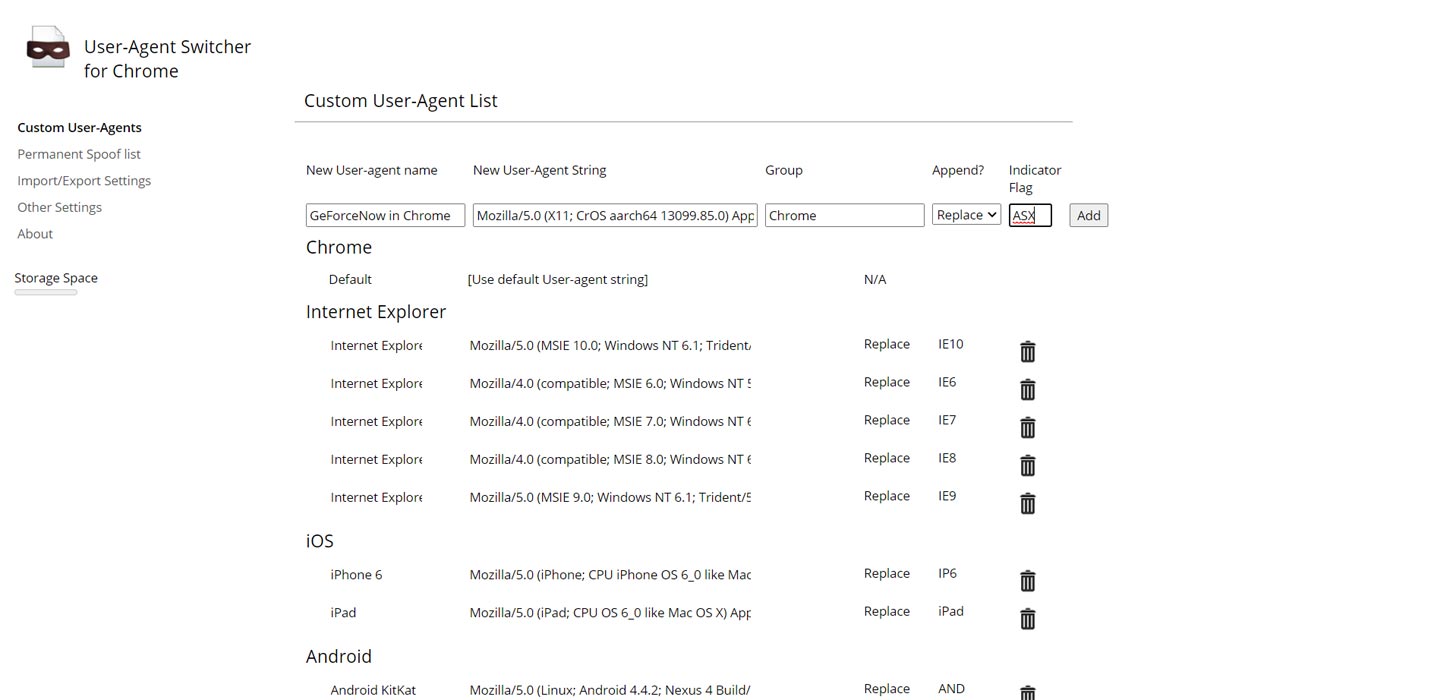Click the Android 4.4.2 Nexus 4 string
Screen dimensions: 1434x700
click(610, 690)
